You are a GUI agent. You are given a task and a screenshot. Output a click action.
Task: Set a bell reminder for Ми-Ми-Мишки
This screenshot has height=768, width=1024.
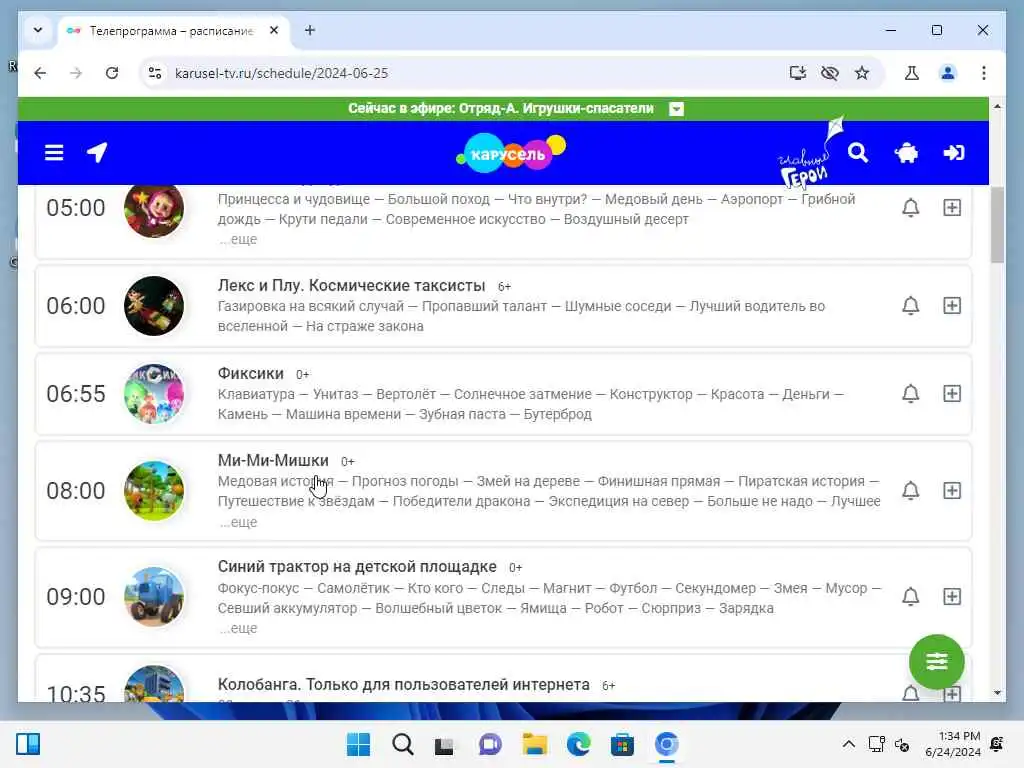pos(910,490)
